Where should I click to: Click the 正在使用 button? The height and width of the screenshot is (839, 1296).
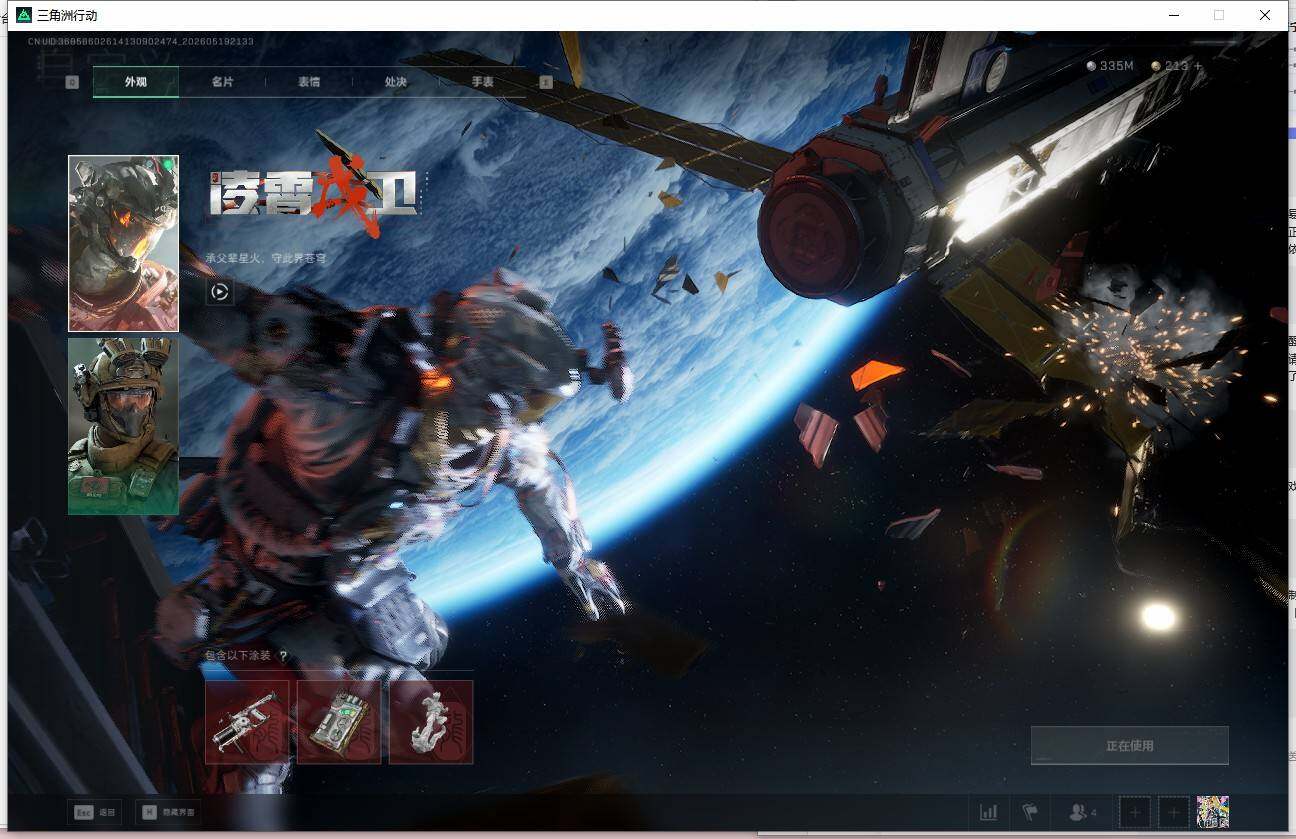(x=1130, y=746)
